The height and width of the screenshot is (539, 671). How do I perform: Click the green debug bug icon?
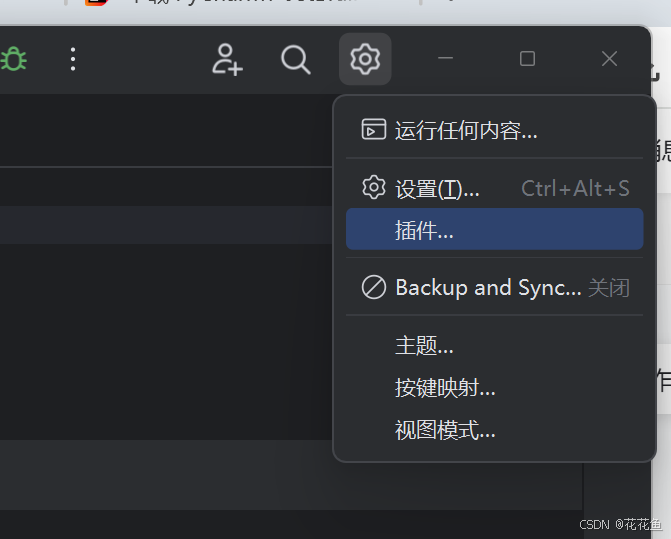[x=13, y=59]
